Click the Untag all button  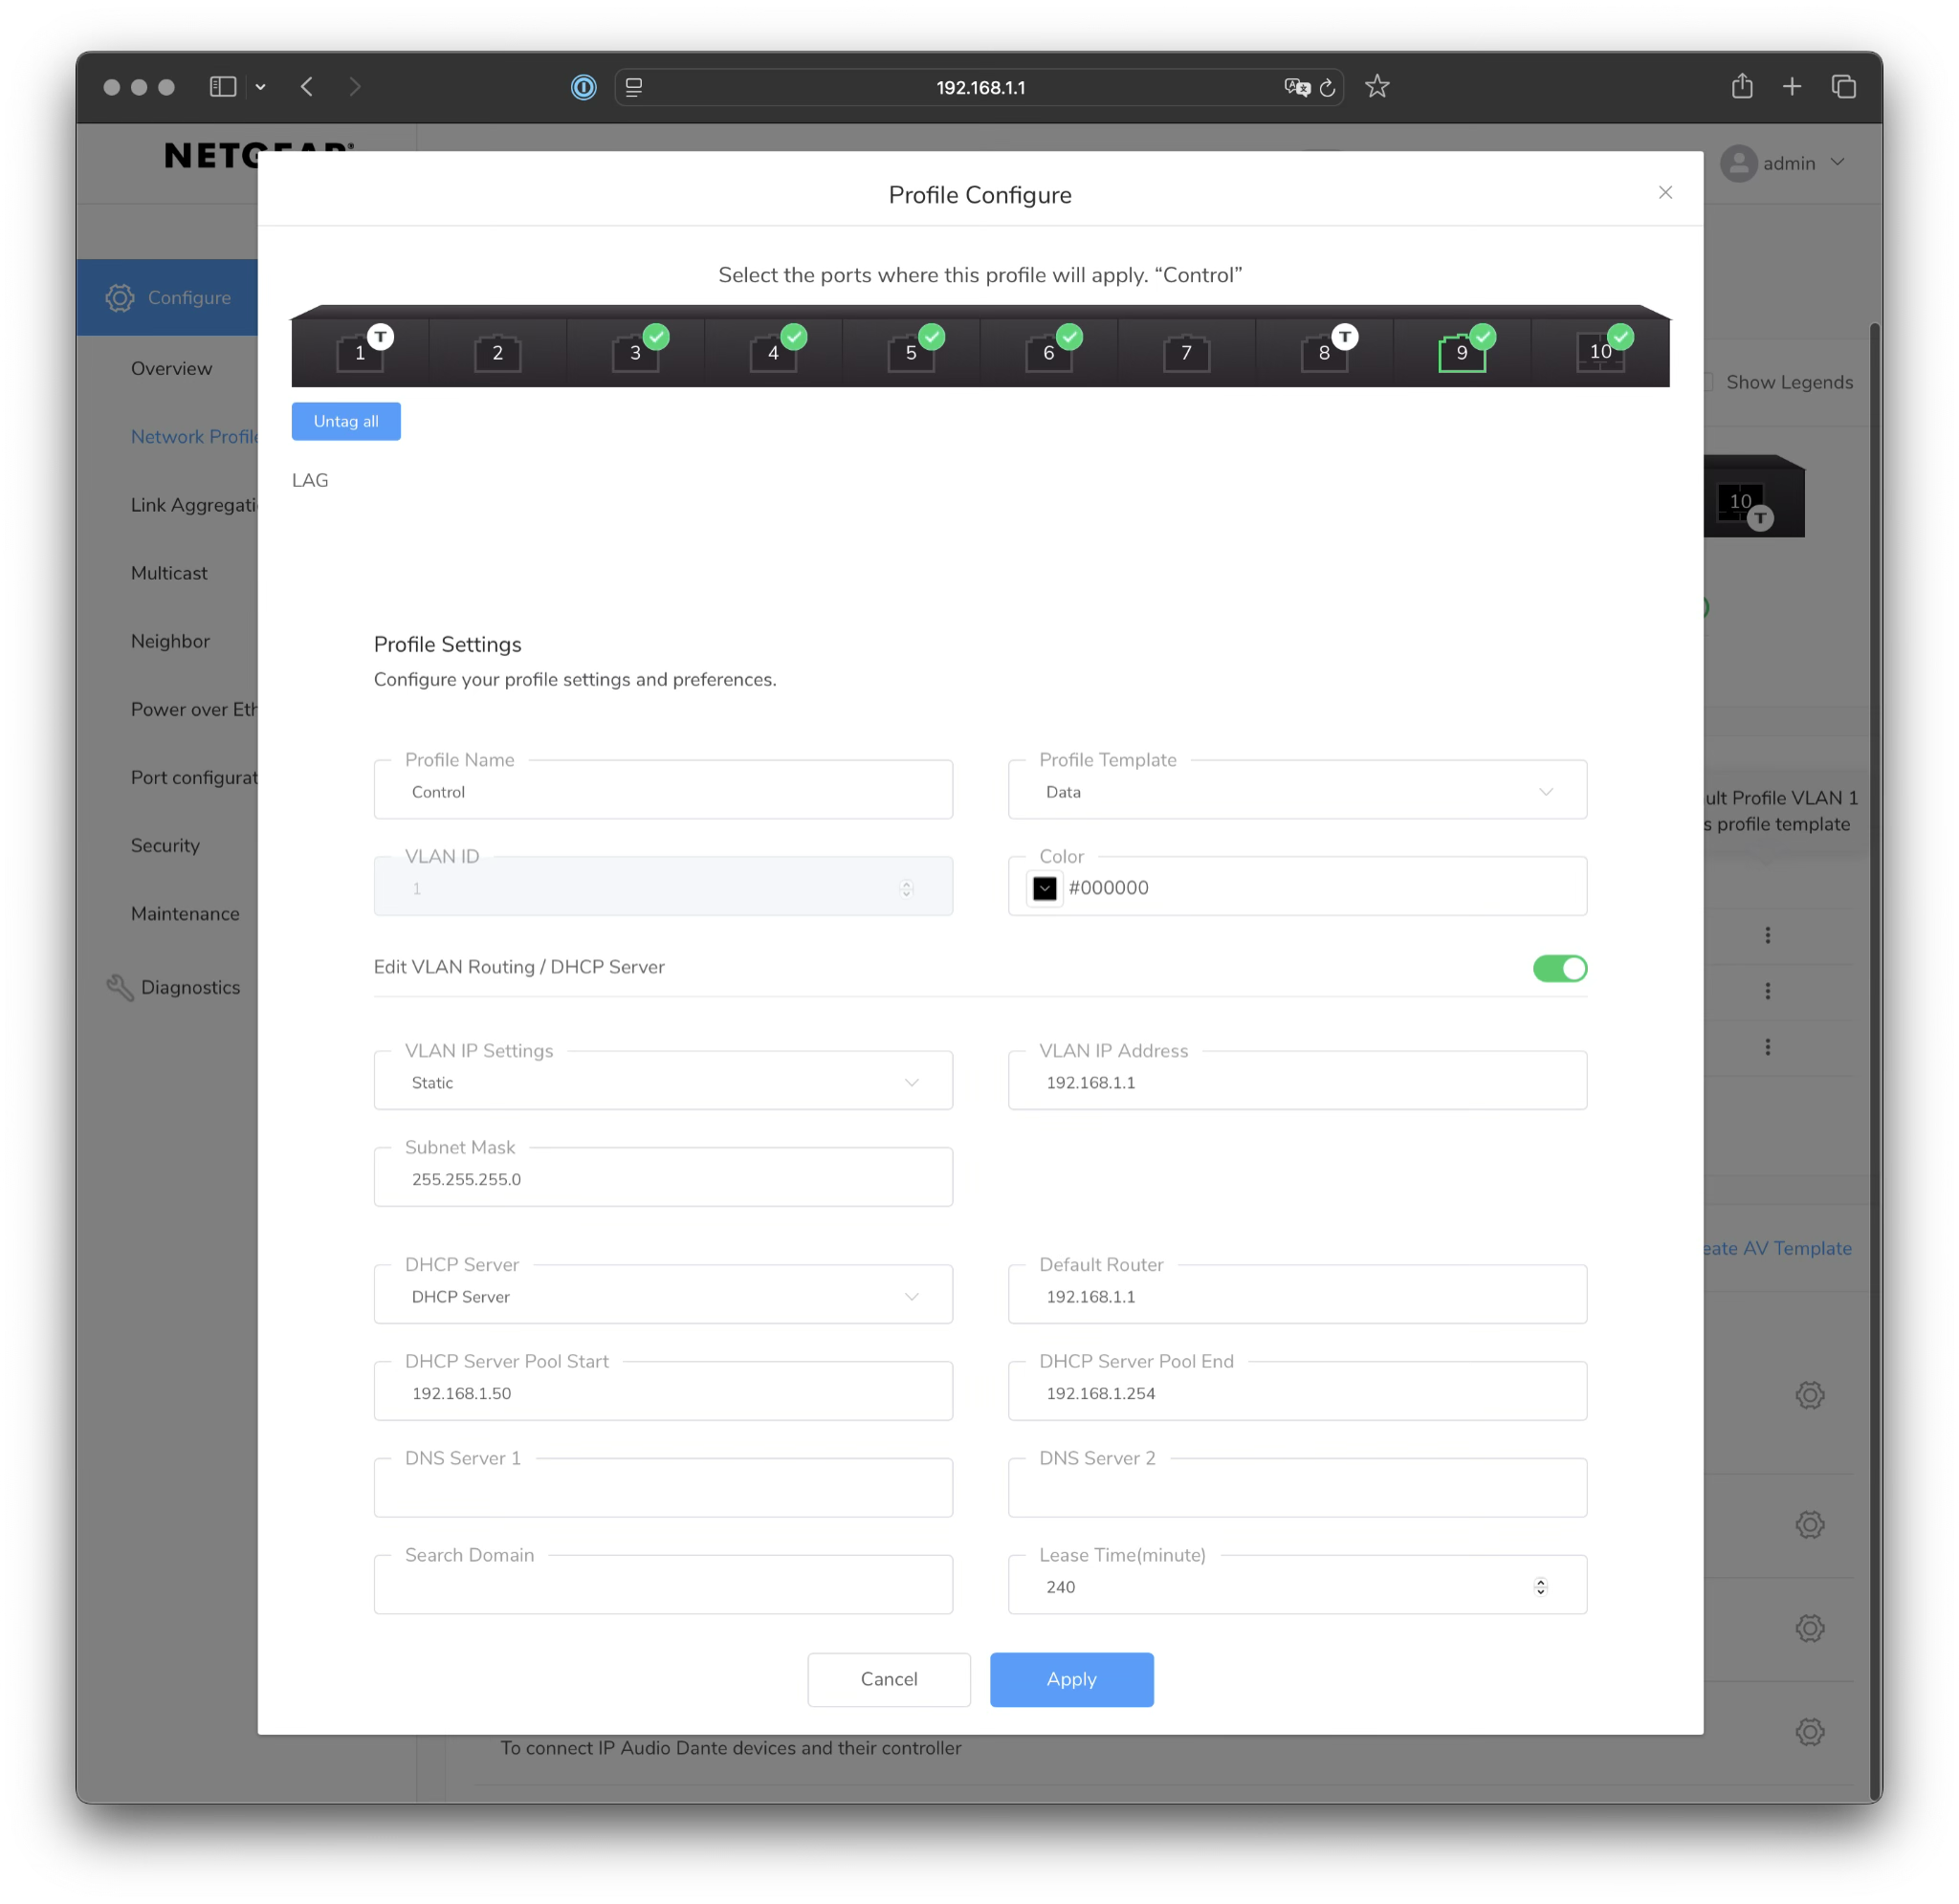346,420
